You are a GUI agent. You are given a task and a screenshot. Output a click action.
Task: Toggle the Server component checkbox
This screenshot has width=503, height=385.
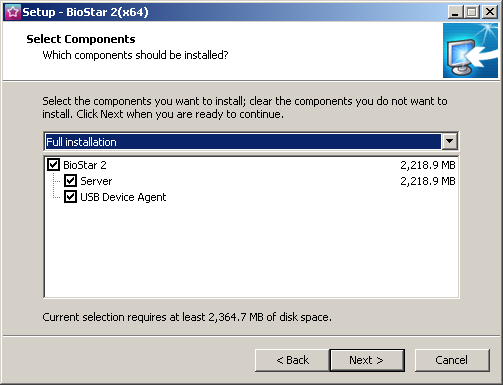[x=70, y=181]
